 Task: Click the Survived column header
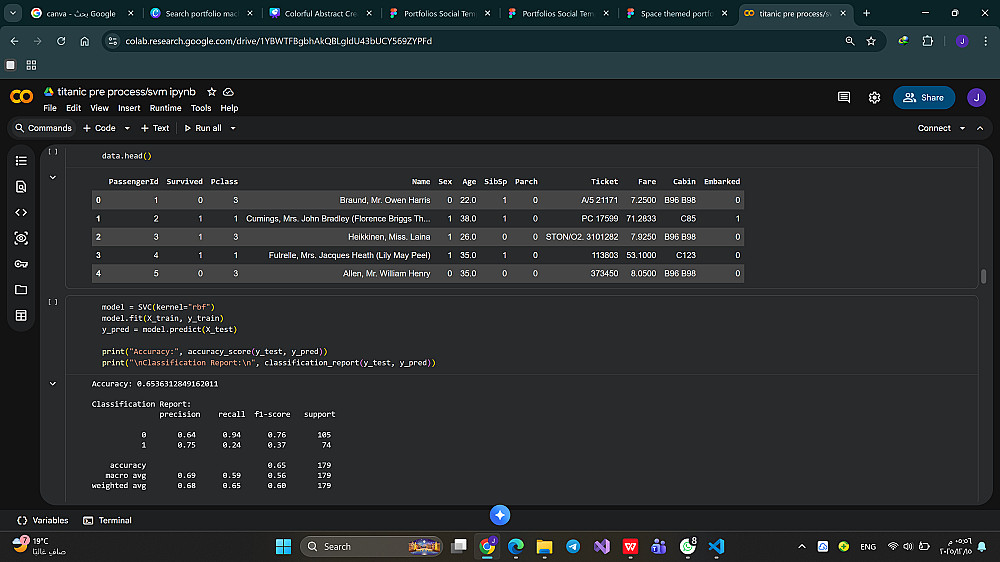tap(184, 181)
